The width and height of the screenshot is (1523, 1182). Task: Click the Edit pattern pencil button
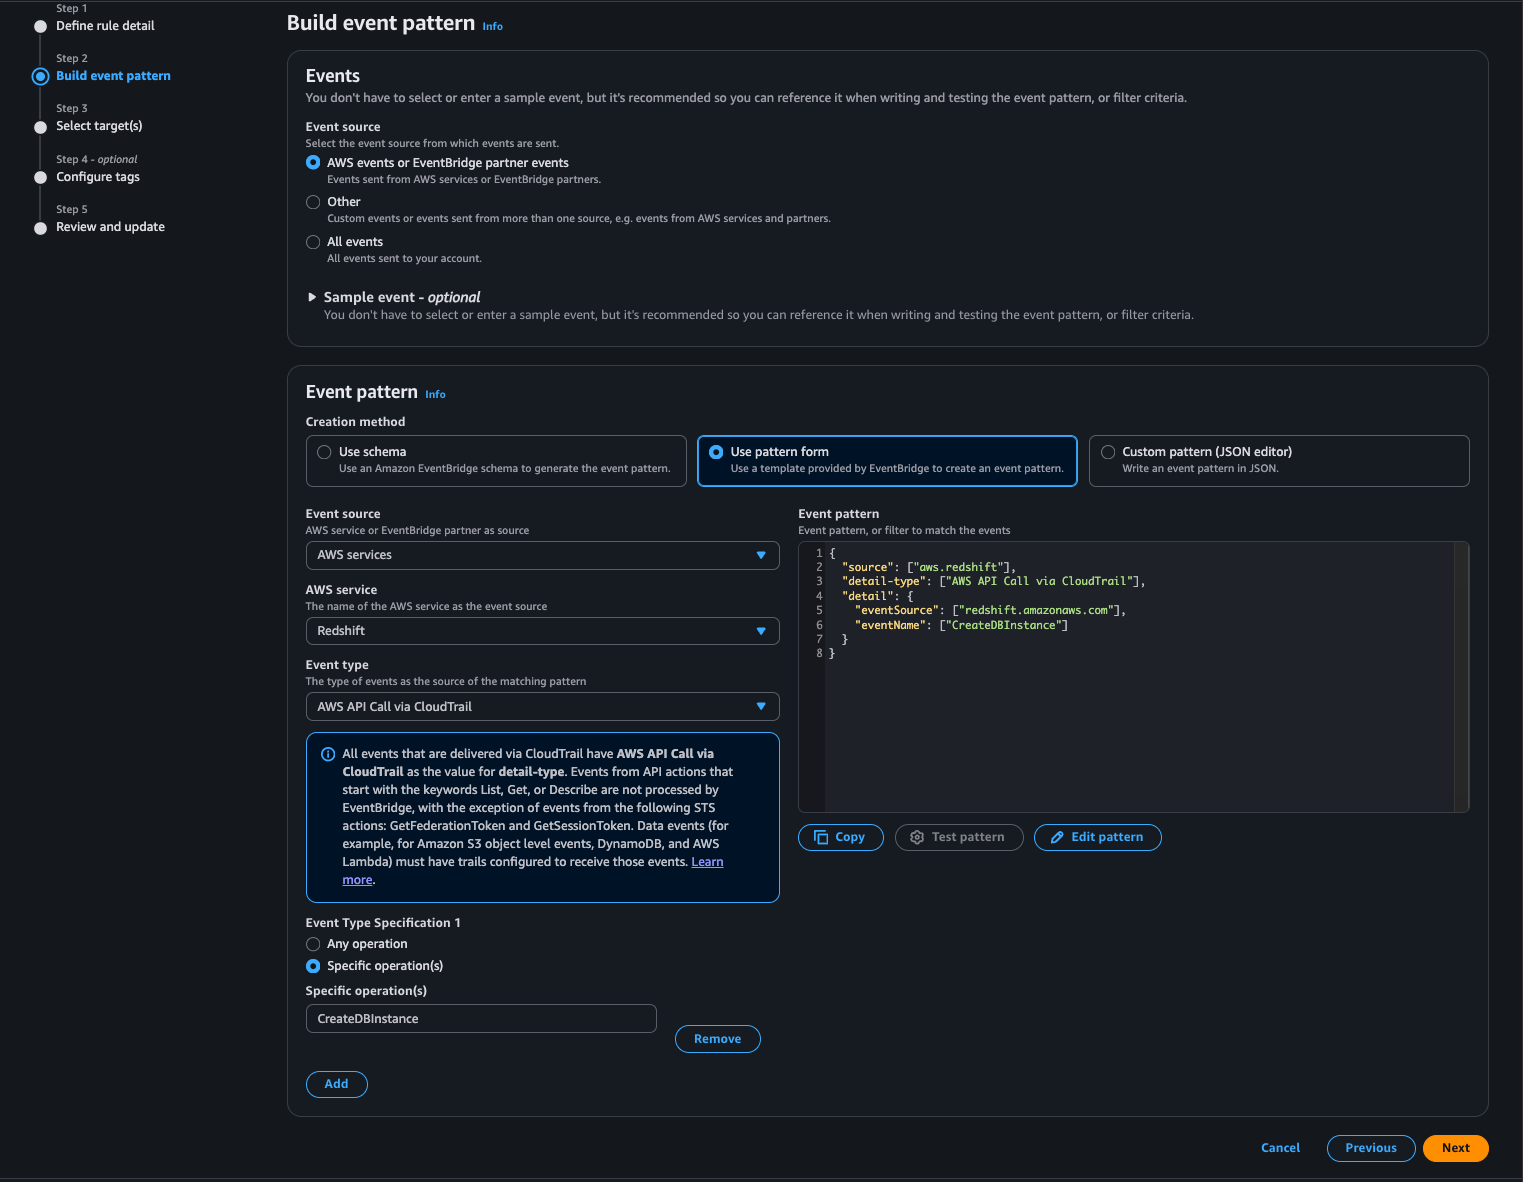[x=1097, y=837]
